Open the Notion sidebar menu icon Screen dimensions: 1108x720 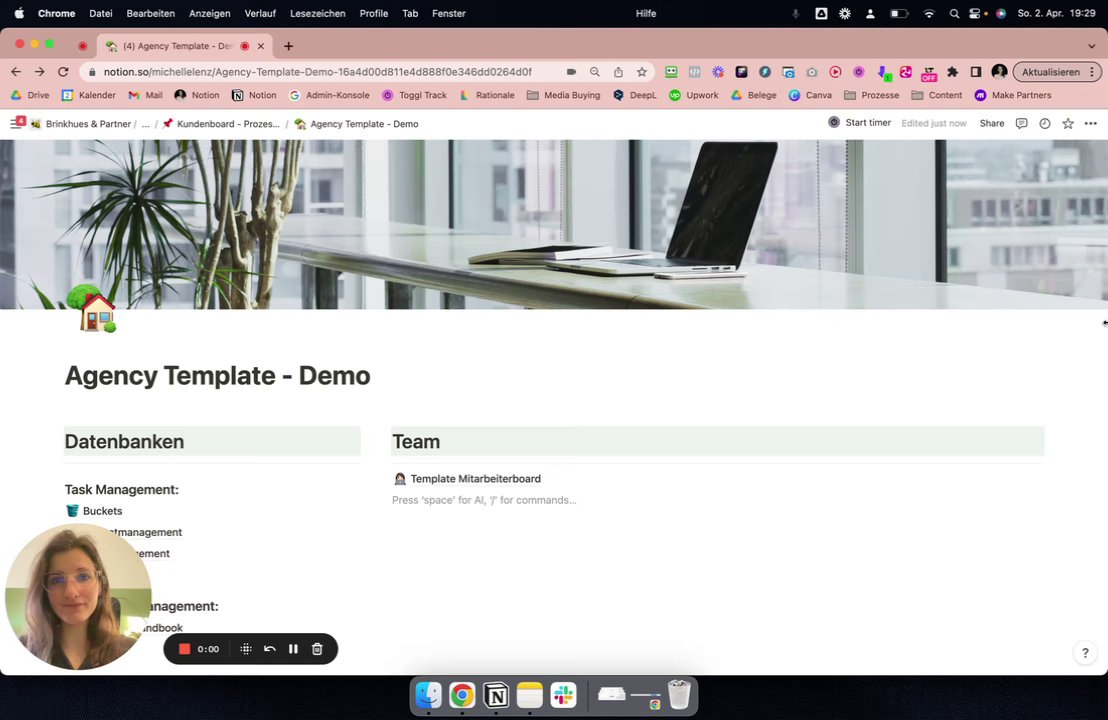(16, 124)
